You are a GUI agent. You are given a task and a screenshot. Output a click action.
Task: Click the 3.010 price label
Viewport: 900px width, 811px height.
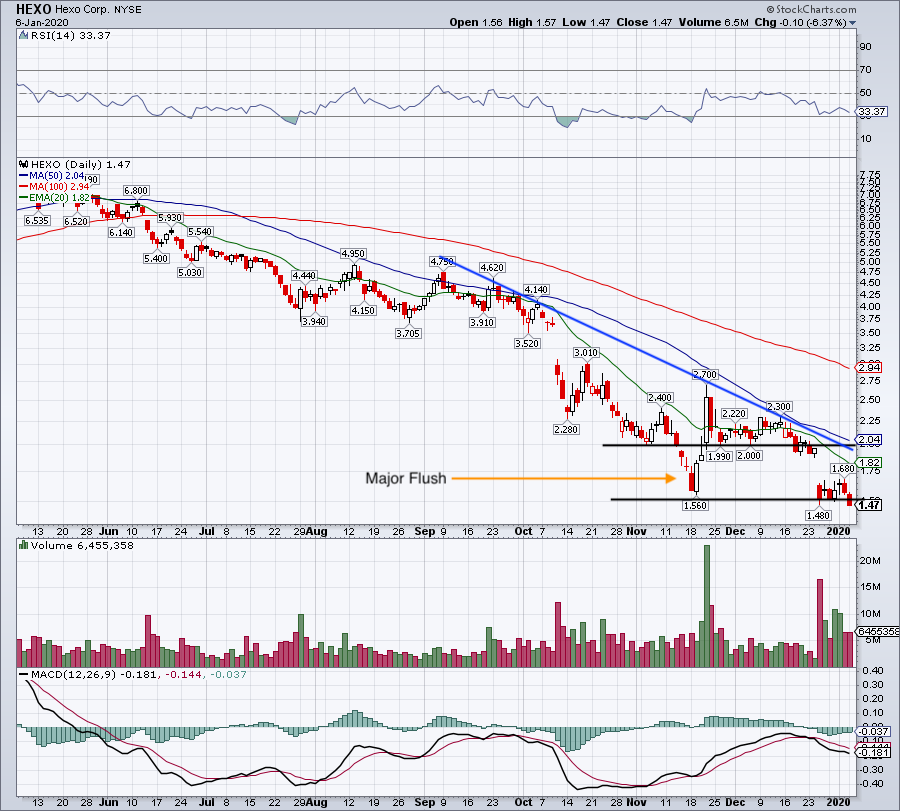586,352
